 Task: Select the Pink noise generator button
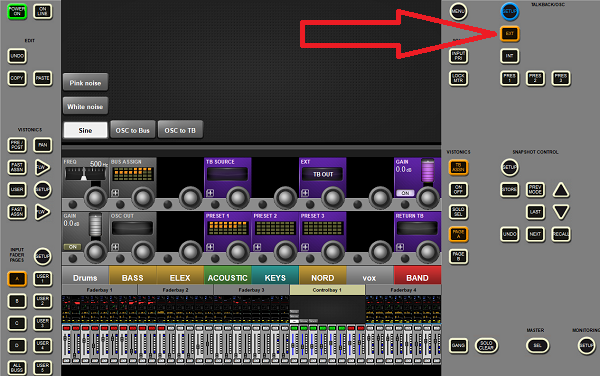(x=85, y=83)
